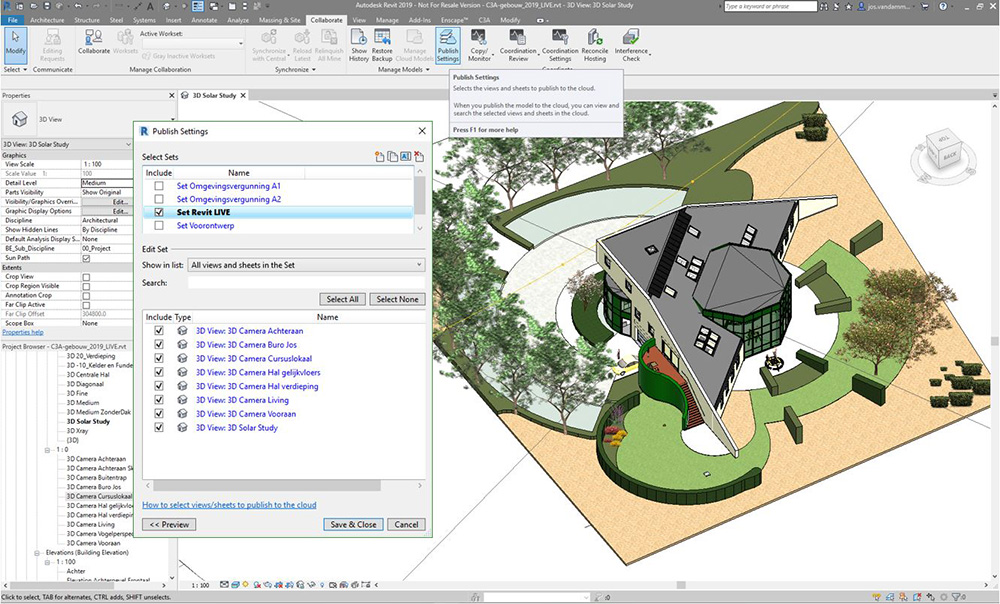Click the Select All button
Viewport: 1000px width, 604px height.
(342, 299)
